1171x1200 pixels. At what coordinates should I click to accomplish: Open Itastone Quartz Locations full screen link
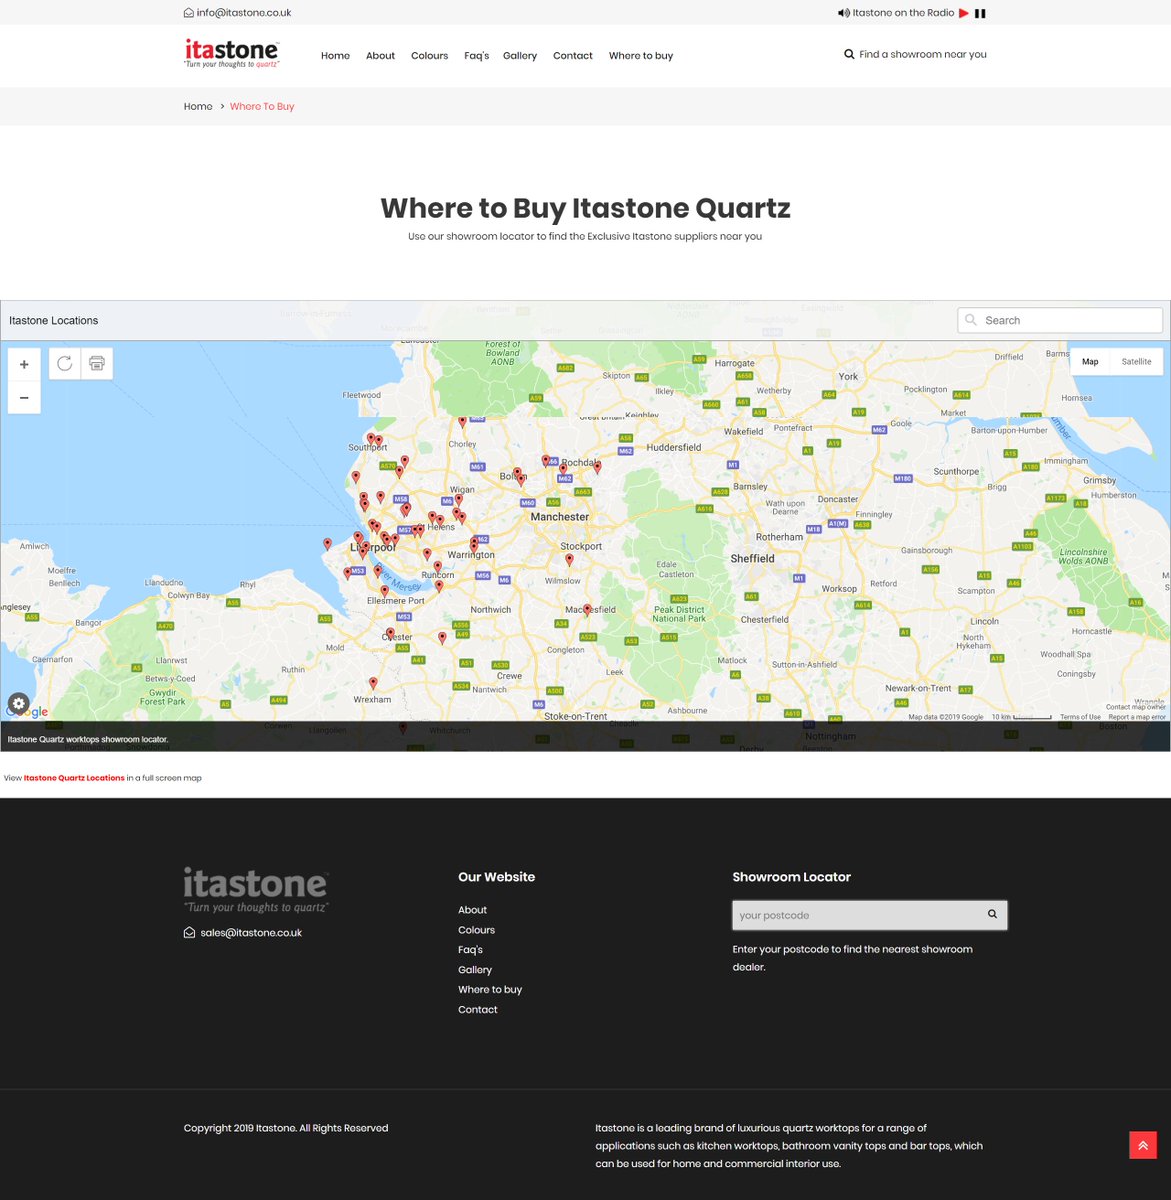click(x=74, y=778)
